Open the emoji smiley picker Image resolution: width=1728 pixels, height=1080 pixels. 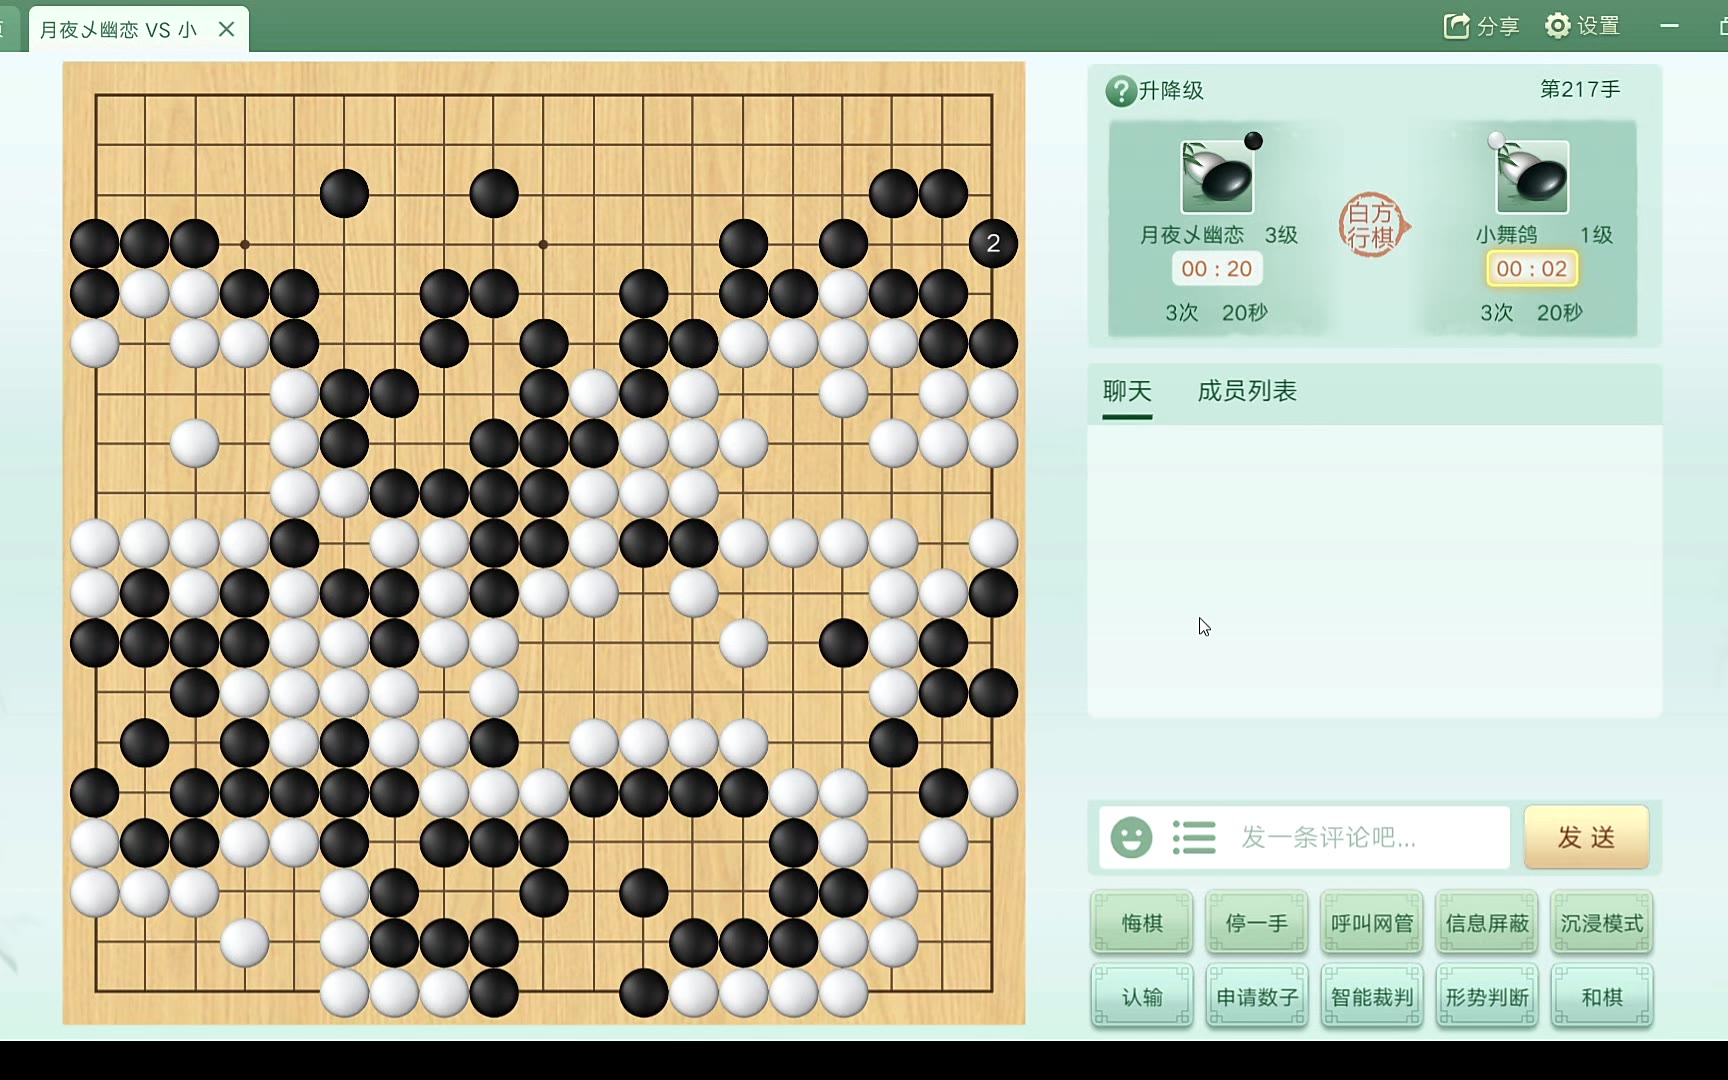coord(1131,837)
